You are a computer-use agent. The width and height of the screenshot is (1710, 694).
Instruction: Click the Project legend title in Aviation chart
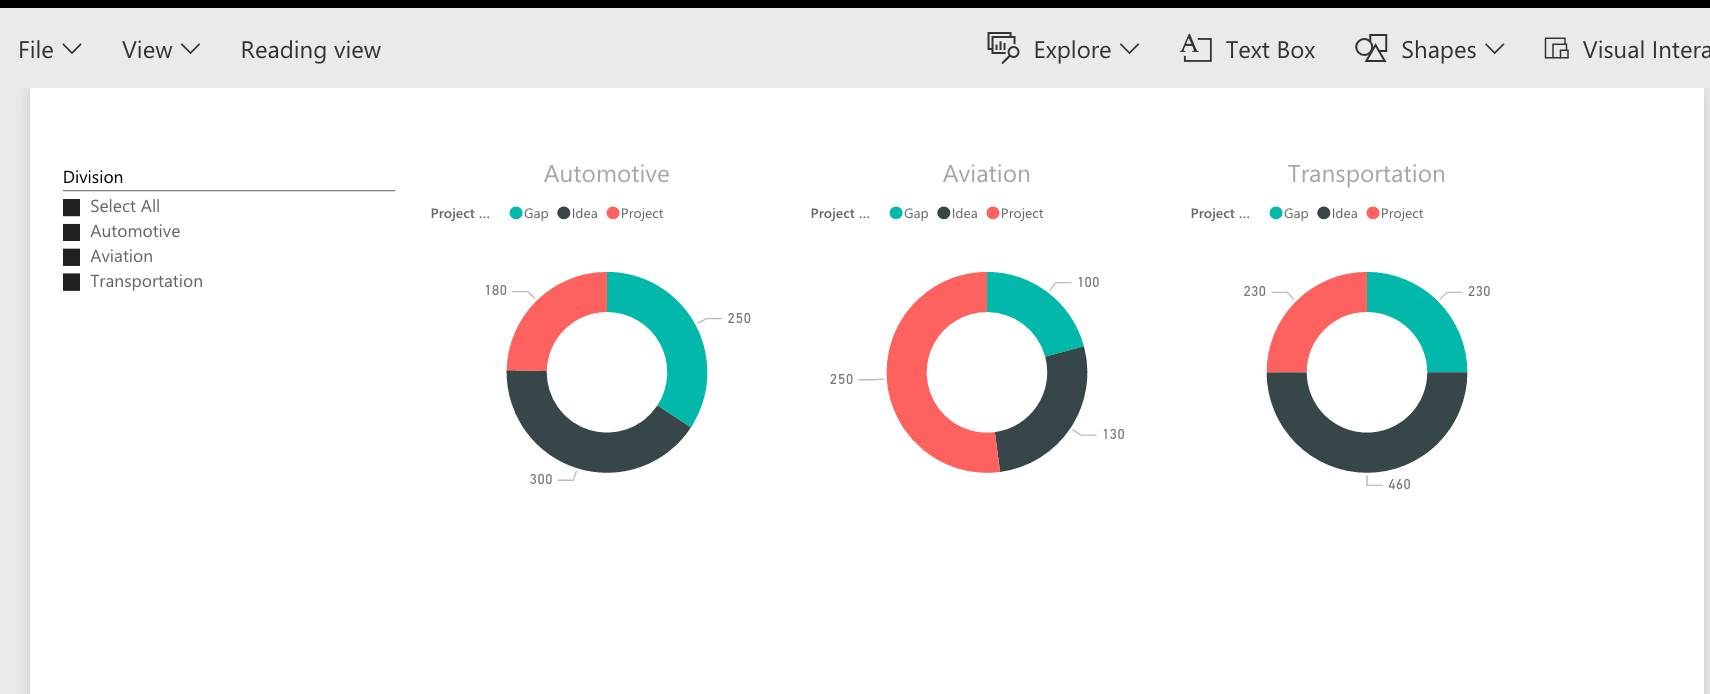click(840, 213)
